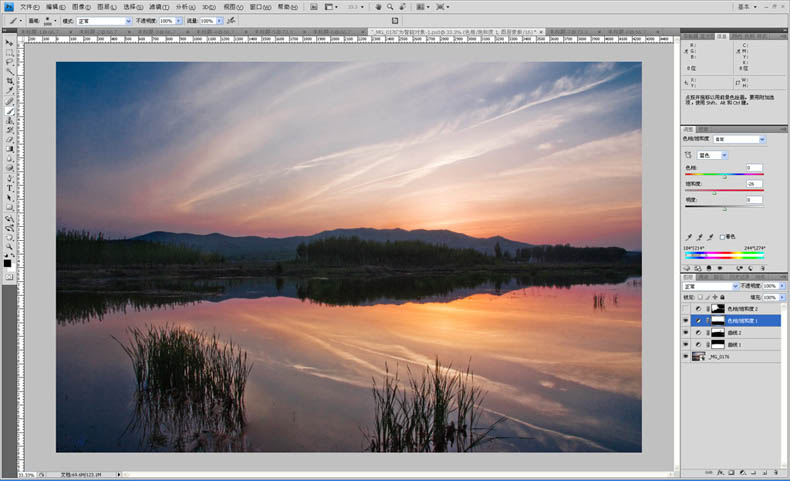Toggle Quick Mask mode icon

point(9,277)
